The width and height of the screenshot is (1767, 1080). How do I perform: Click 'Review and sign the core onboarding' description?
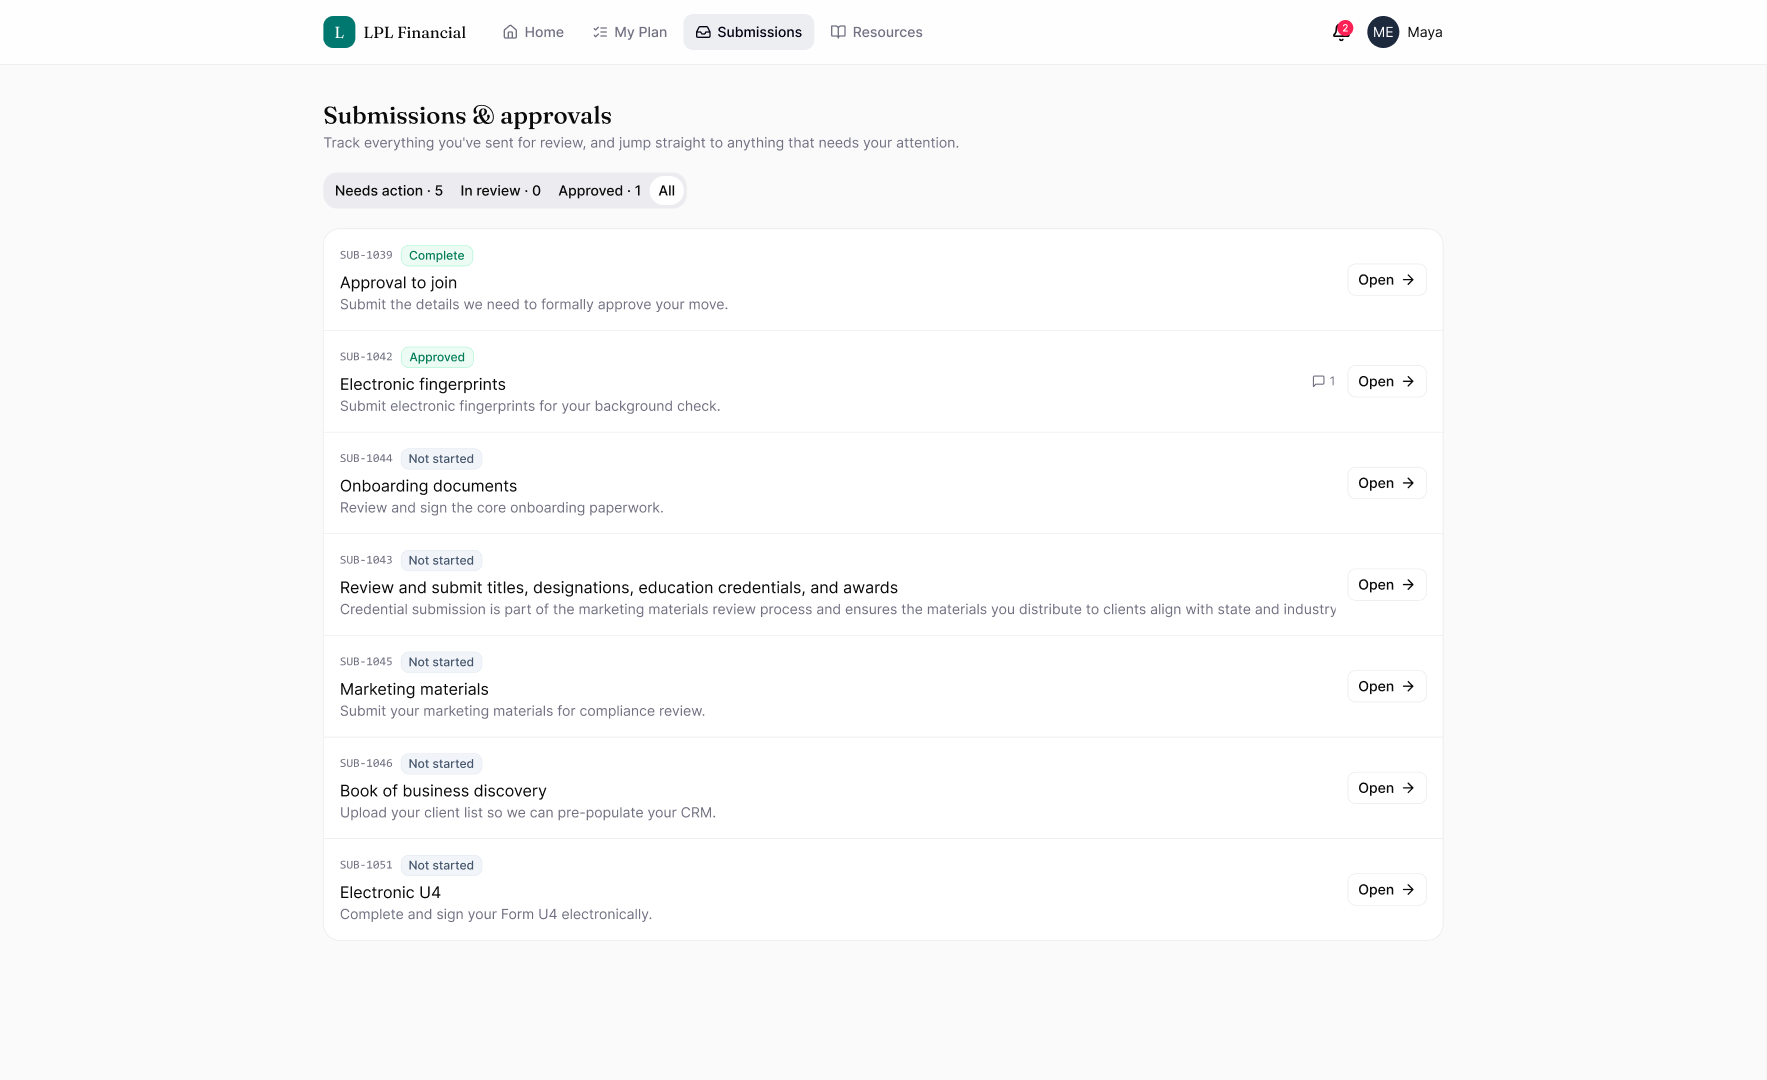[x=502, y=508]
